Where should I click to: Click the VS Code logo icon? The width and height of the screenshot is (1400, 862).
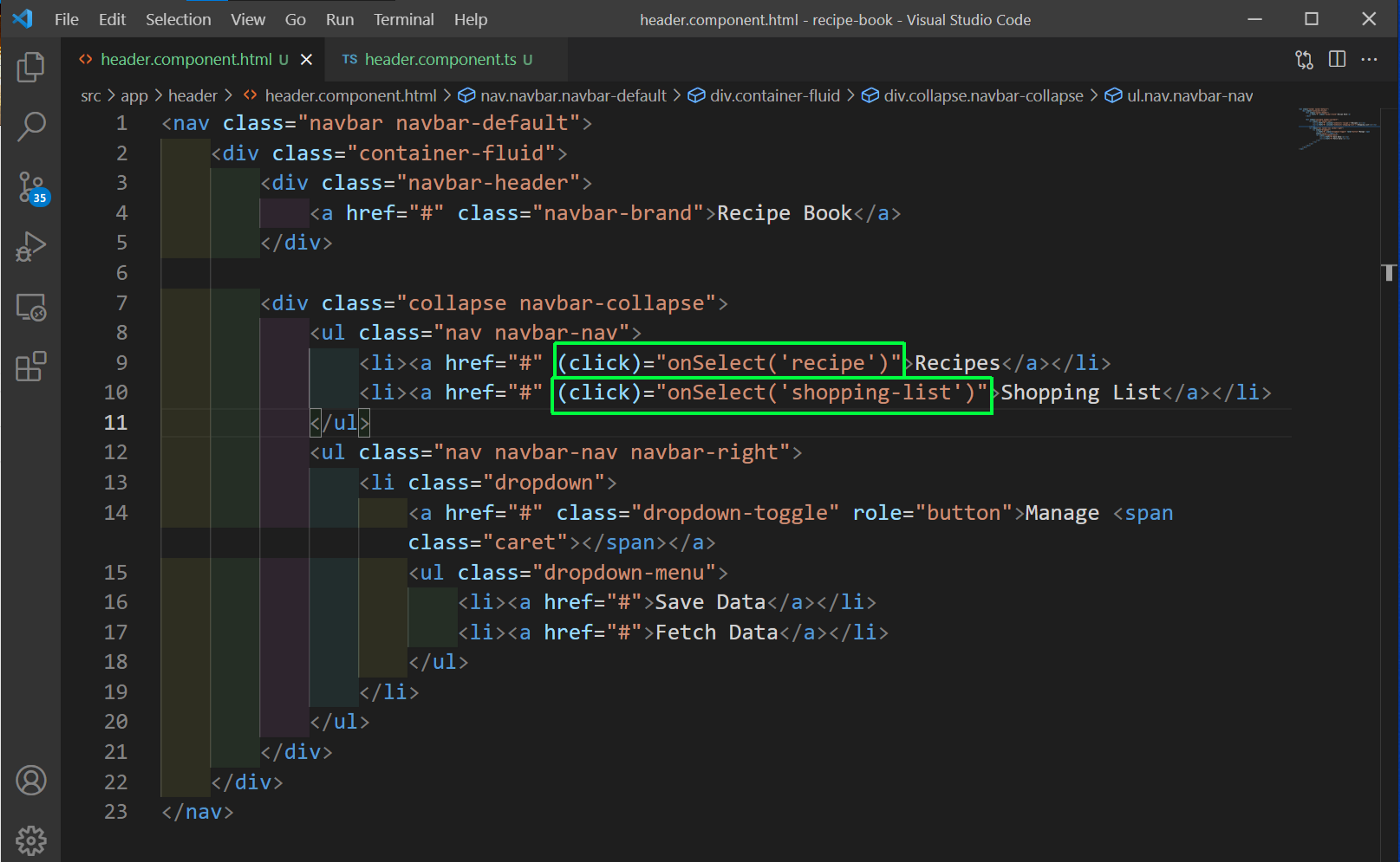coord(22,19)
